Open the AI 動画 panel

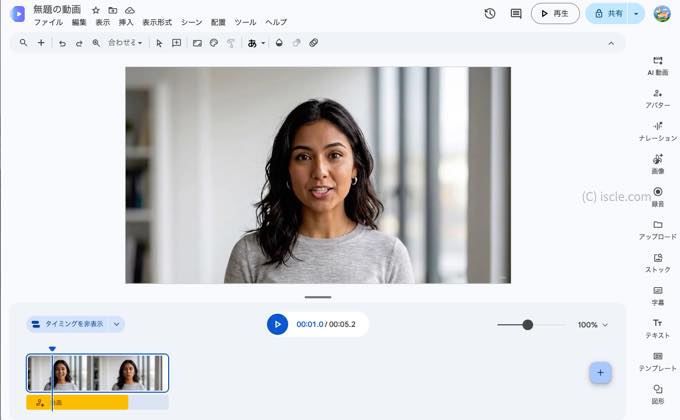pos(657,66)
